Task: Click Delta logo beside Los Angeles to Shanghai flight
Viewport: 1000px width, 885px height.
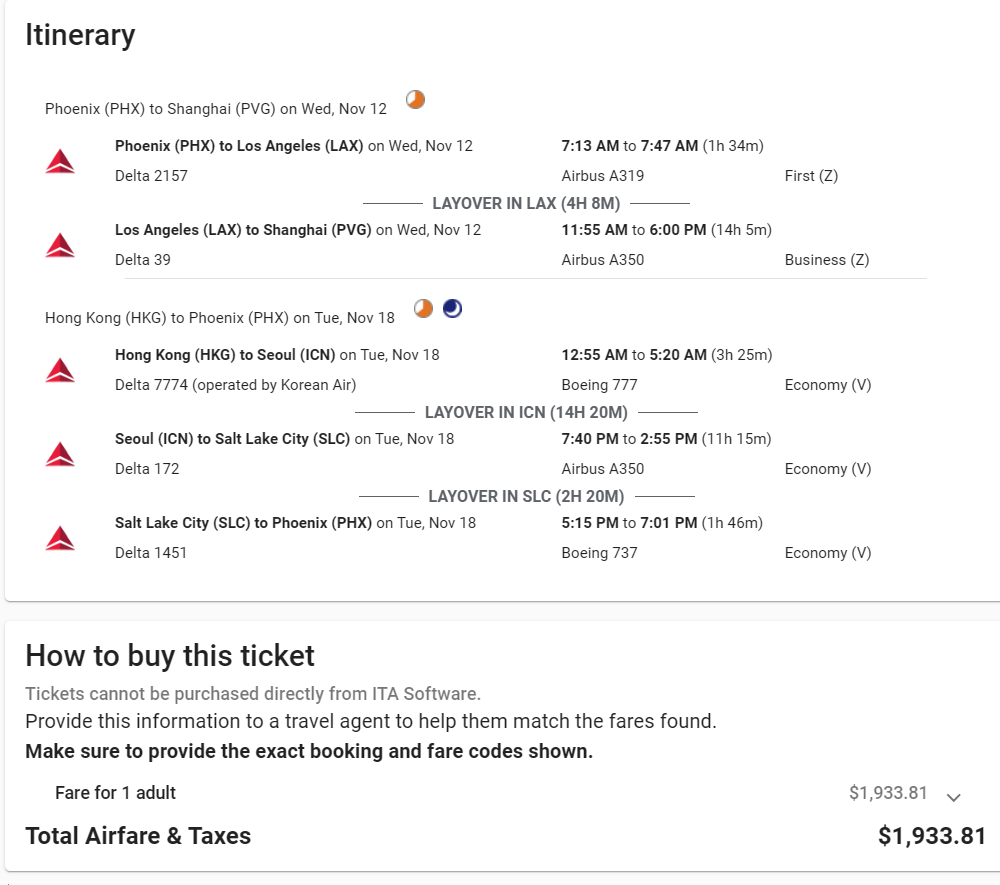Action: [60, 245]
